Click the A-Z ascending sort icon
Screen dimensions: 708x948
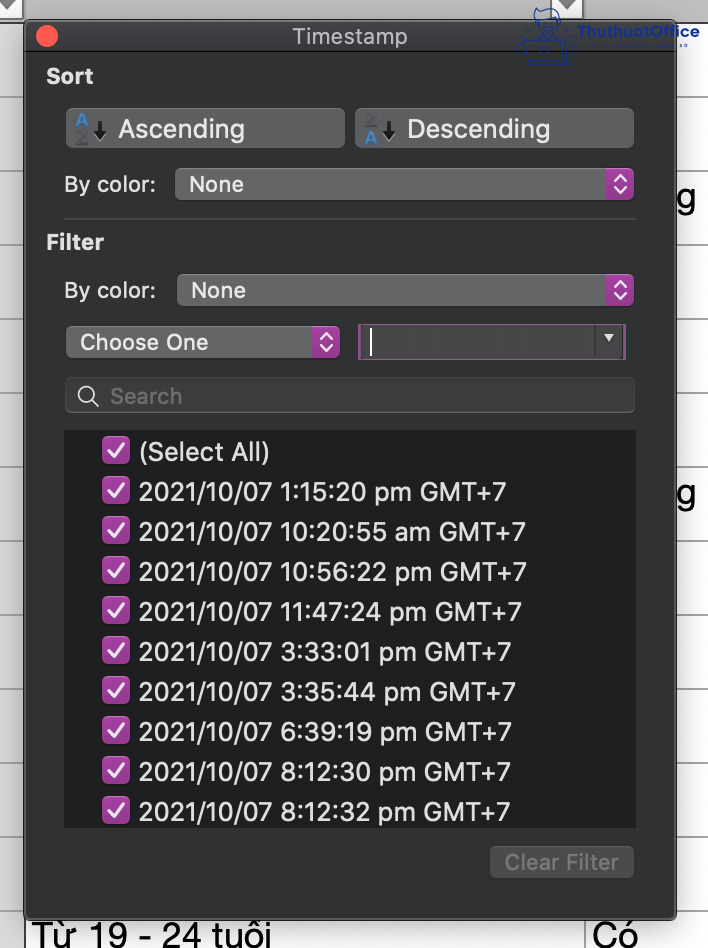[x=89, y=129]
